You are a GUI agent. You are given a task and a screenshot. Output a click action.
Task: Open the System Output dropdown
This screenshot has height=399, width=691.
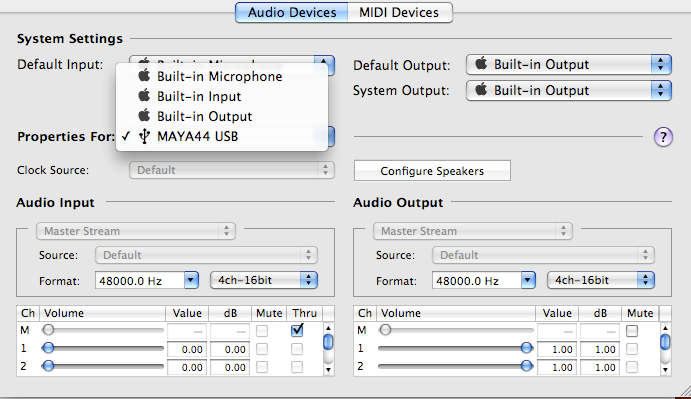click(568, 90)
